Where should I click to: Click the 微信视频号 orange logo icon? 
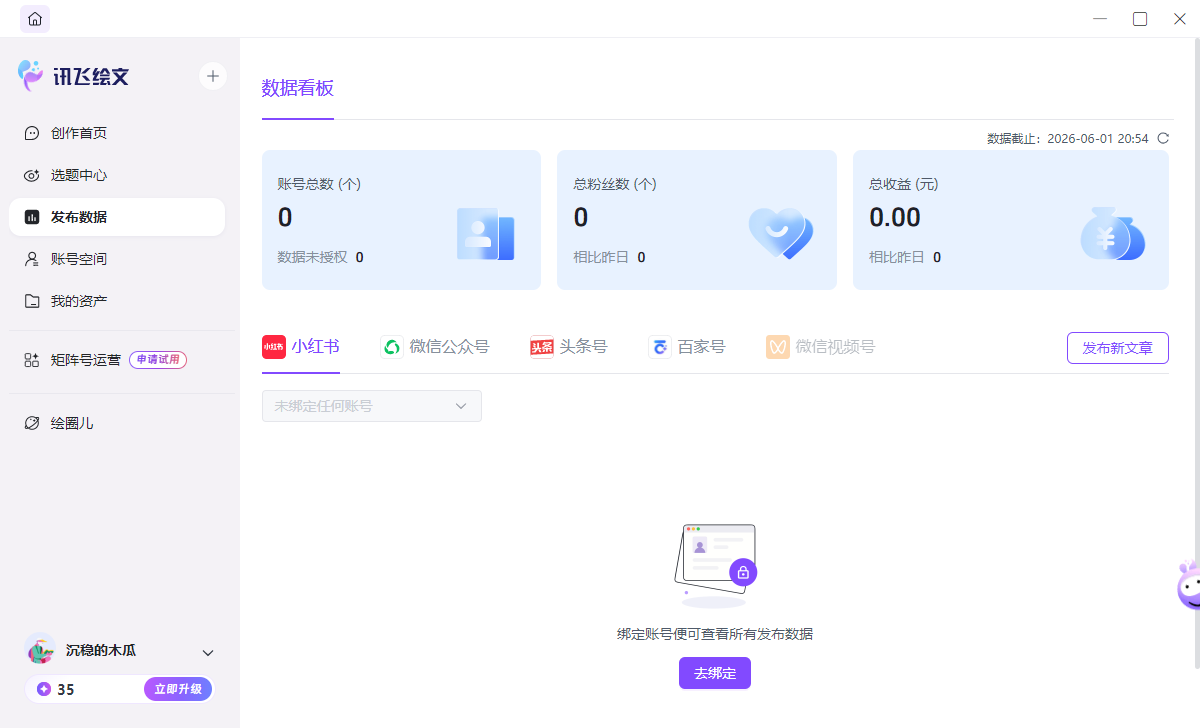coord(778,347)
